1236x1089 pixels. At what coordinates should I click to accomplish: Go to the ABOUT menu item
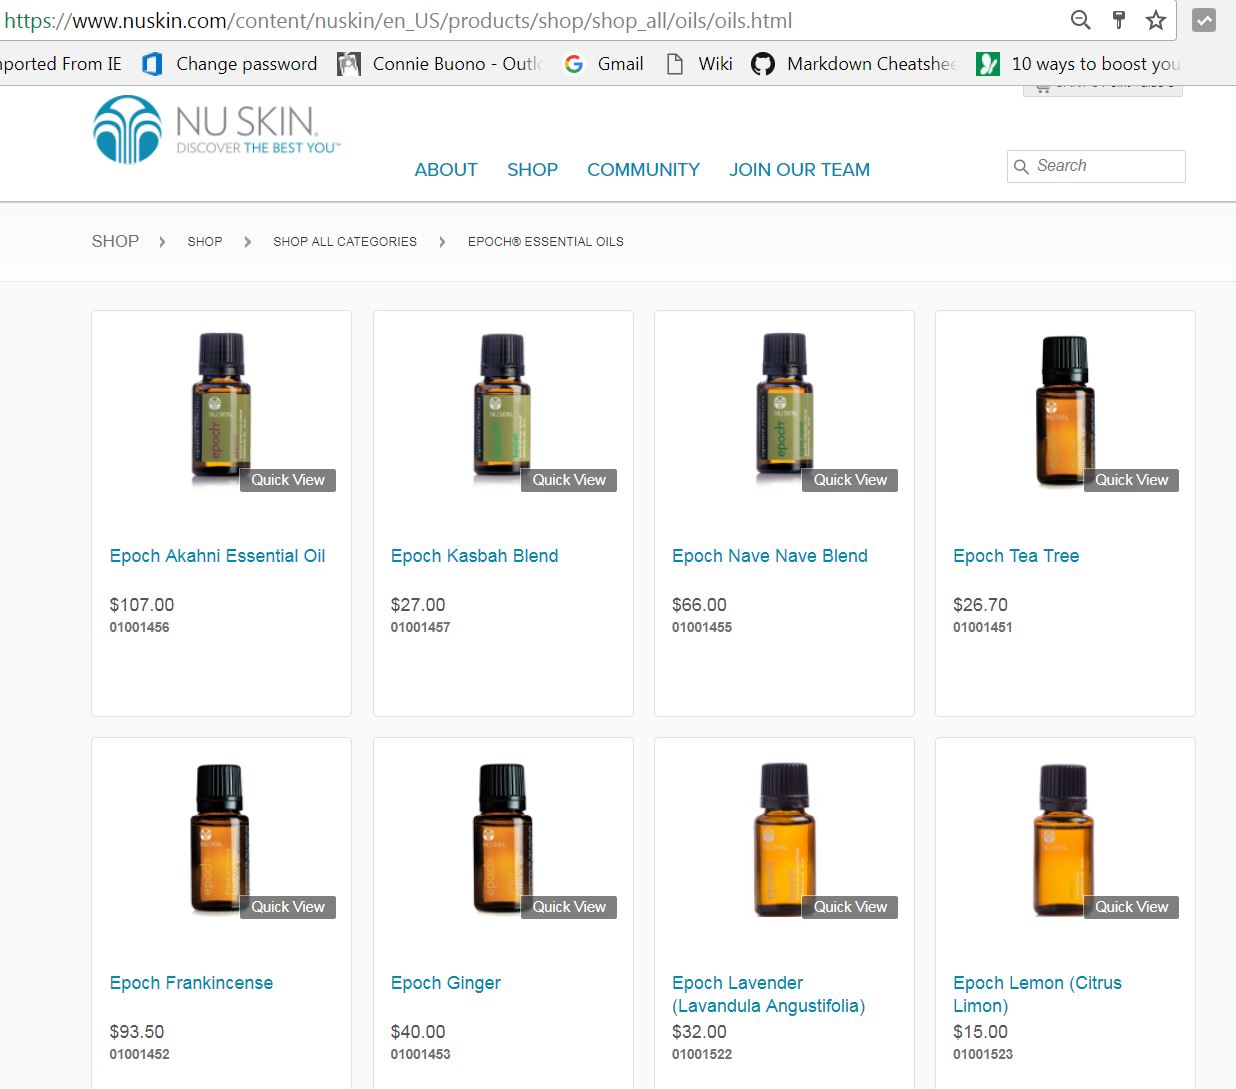click(x=446, y=170)
